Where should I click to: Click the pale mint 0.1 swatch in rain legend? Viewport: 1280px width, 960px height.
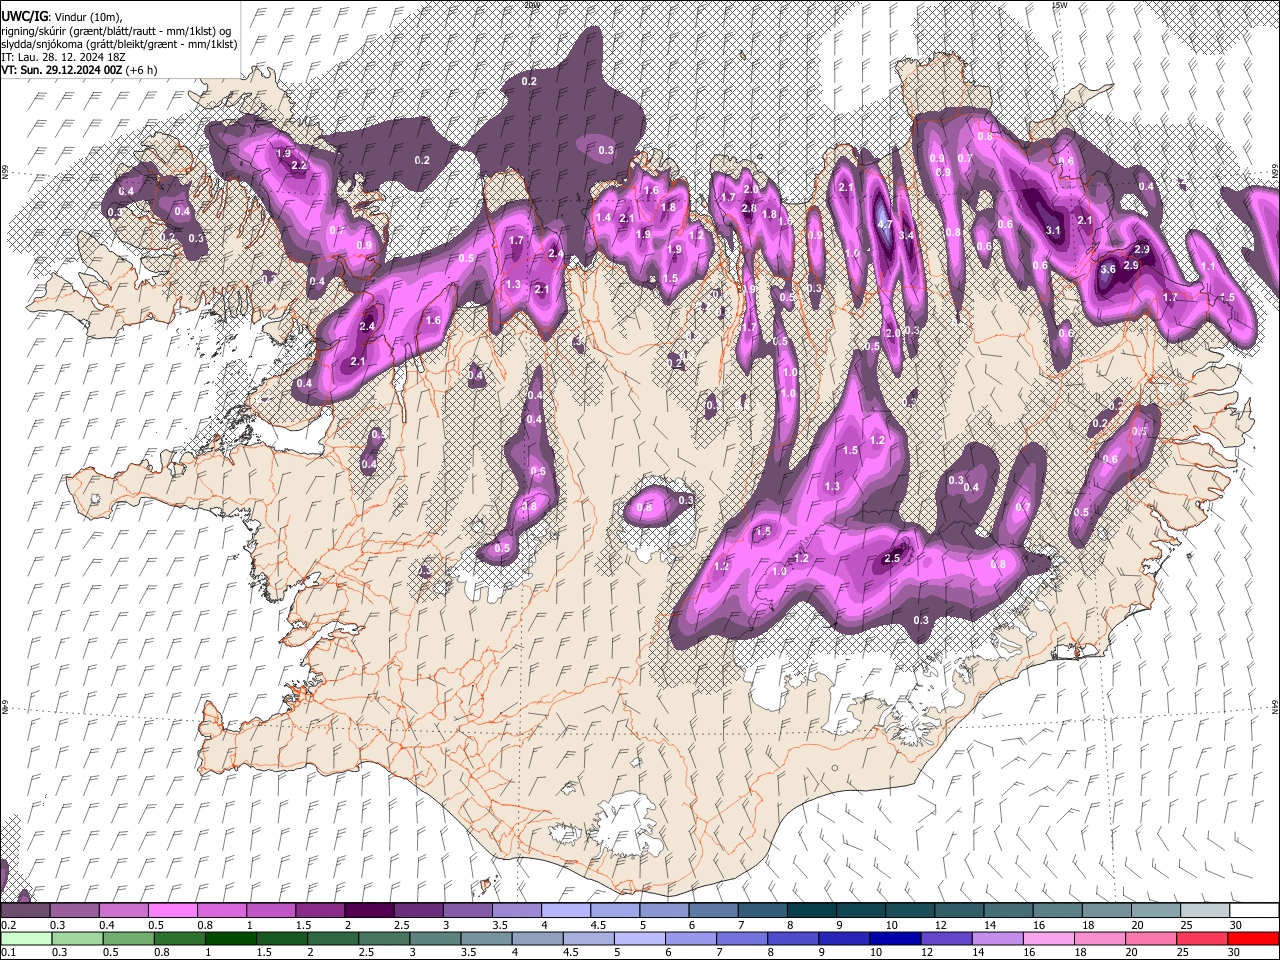point(24,938)
